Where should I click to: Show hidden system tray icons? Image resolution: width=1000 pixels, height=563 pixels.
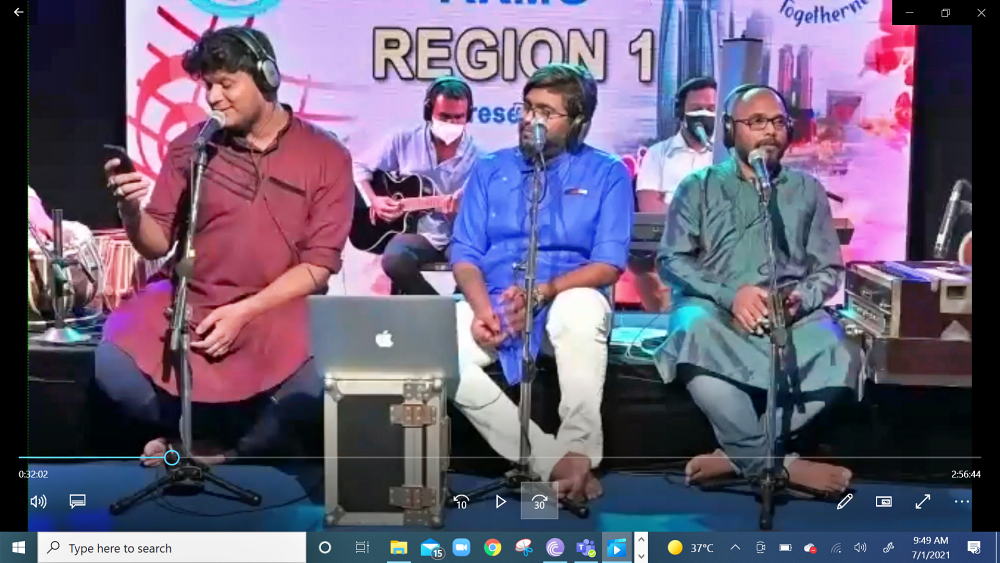click(x=735, y=548)
